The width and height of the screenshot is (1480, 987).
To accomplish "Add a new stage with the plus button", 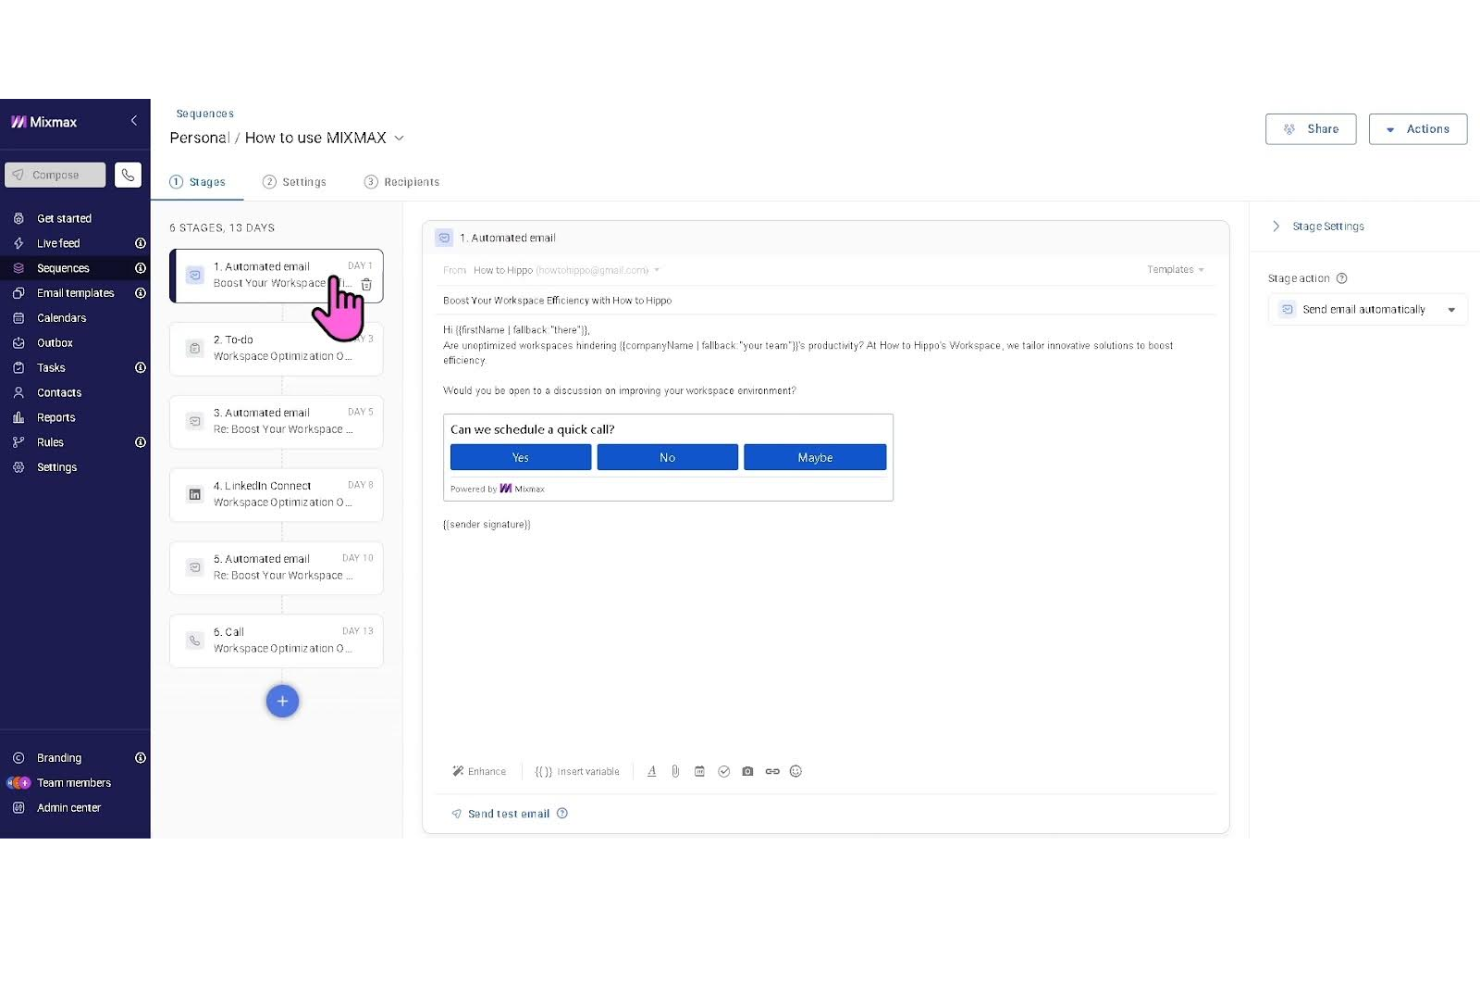I will pos(283,701).
